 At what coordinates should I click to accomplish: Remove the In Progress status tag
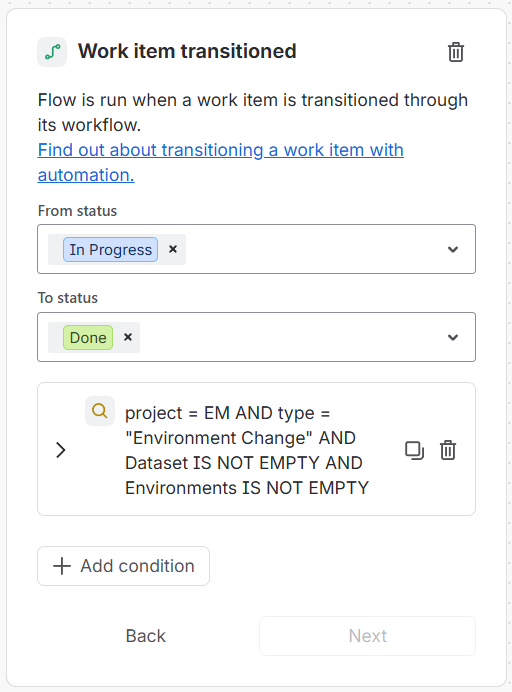173,249
